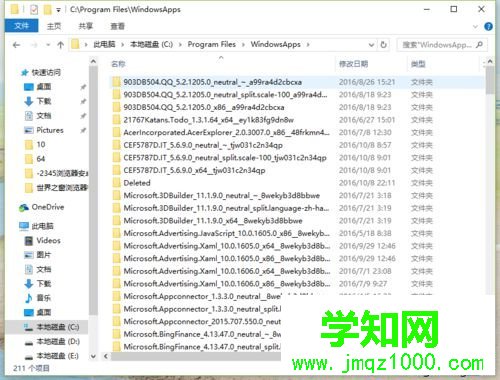The height and width of the screenshot is (380, 500).
Task: Sort by the 名称 column header
Action: click(x=118, y=64)
